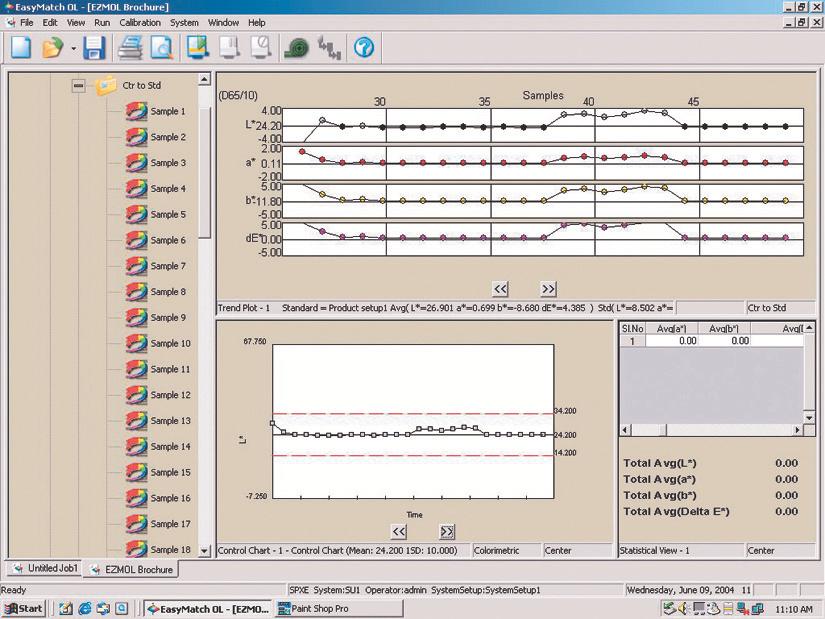The image size is (825, 619).
Task: Select Sample 12 in the tree
Action: 170,395
